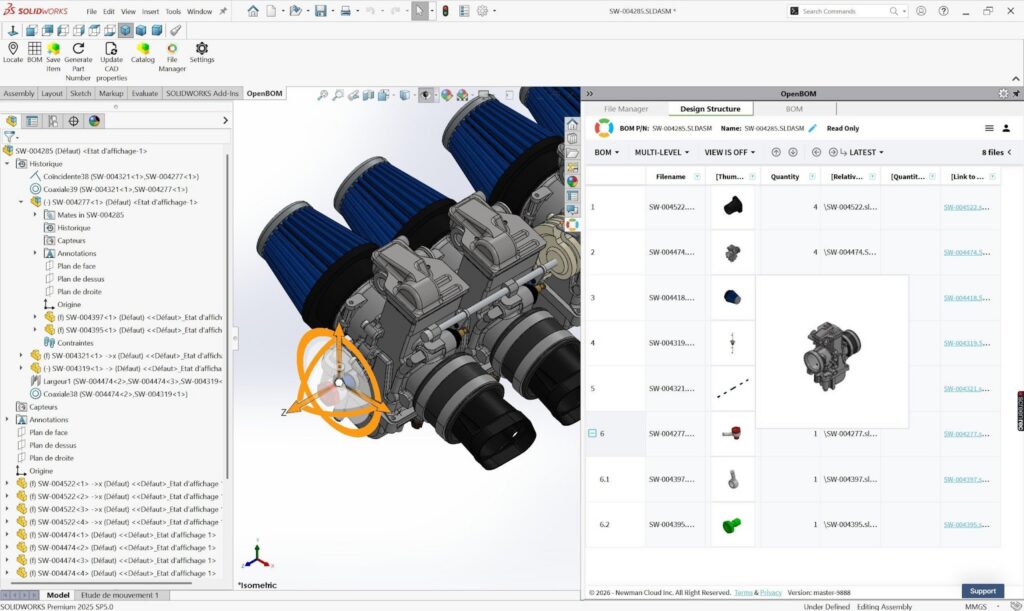Image resolution: width=1024 pixels, height=611 pixels.
Task: Open the Terms link
Action: click(743, 593)
